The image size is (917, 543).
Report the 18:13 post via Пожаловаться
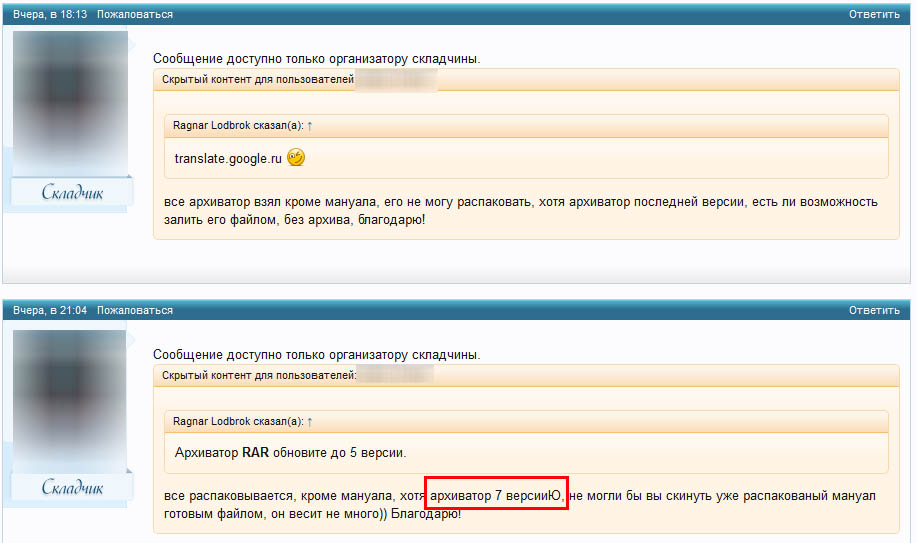135,14
